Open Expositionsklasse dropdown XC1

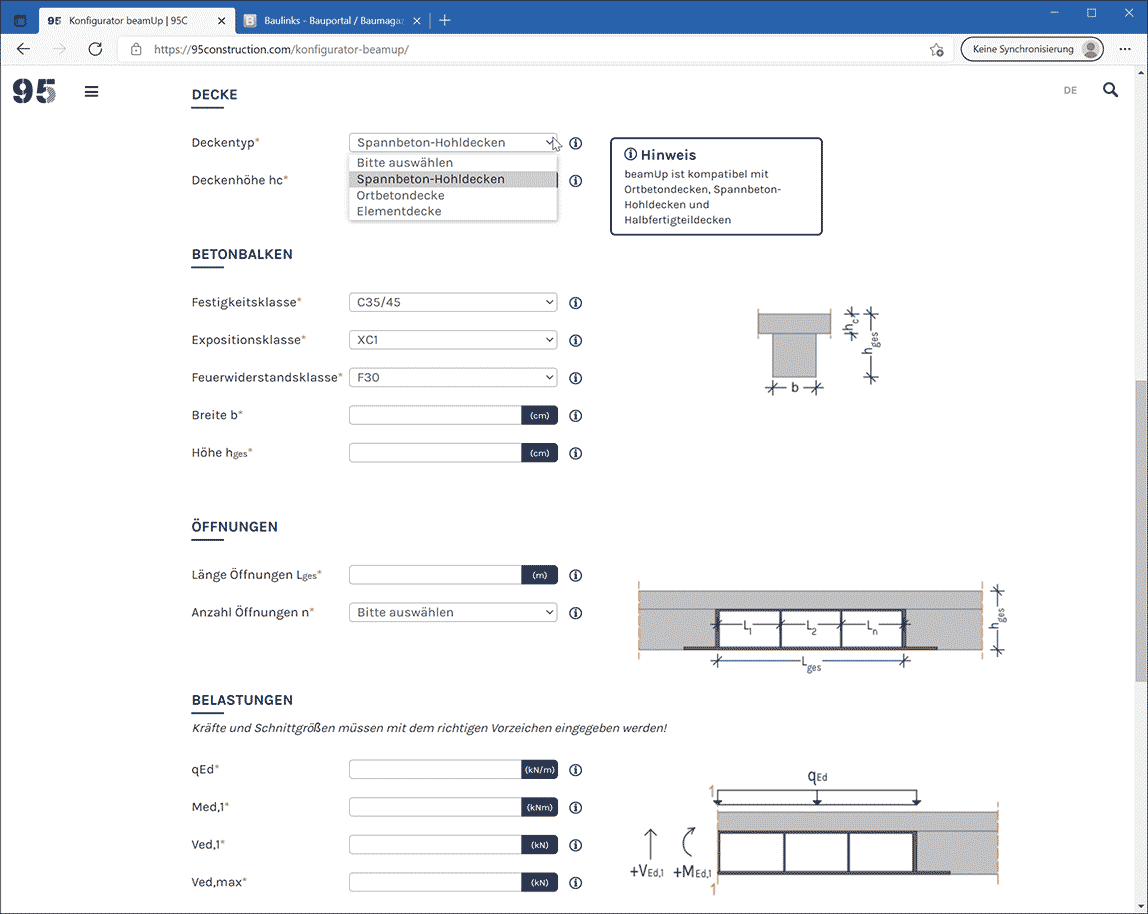[453, 340]
